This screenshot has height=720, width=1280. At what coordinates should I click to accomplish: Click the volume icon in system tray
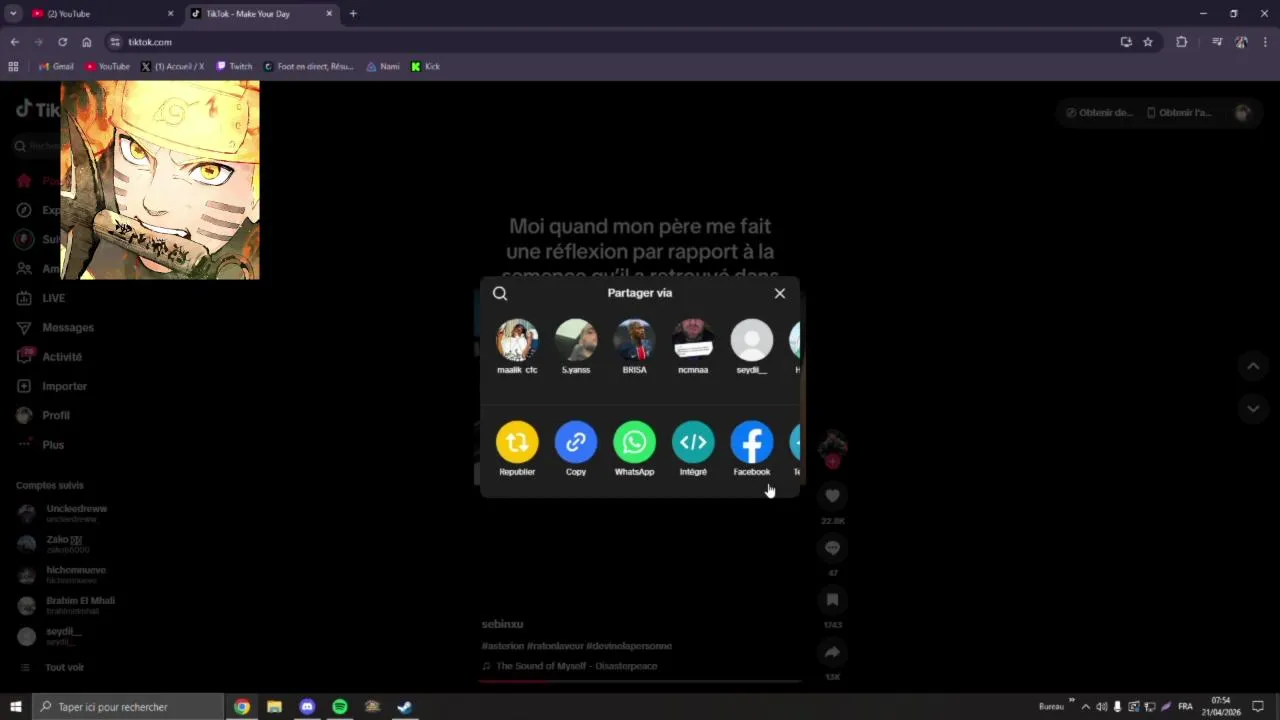(1102, 707)
